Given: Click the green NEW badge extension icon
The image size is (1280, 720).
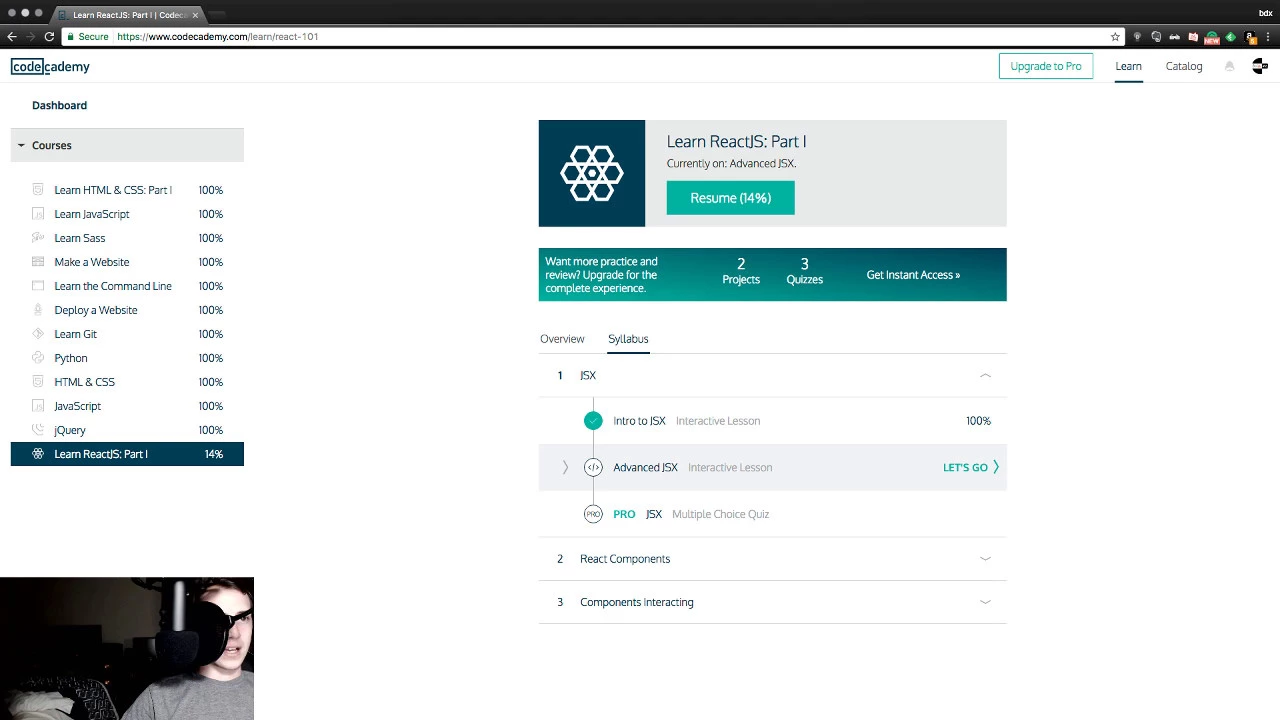Looking at the screenshot, I should [x=1212, y=38].
